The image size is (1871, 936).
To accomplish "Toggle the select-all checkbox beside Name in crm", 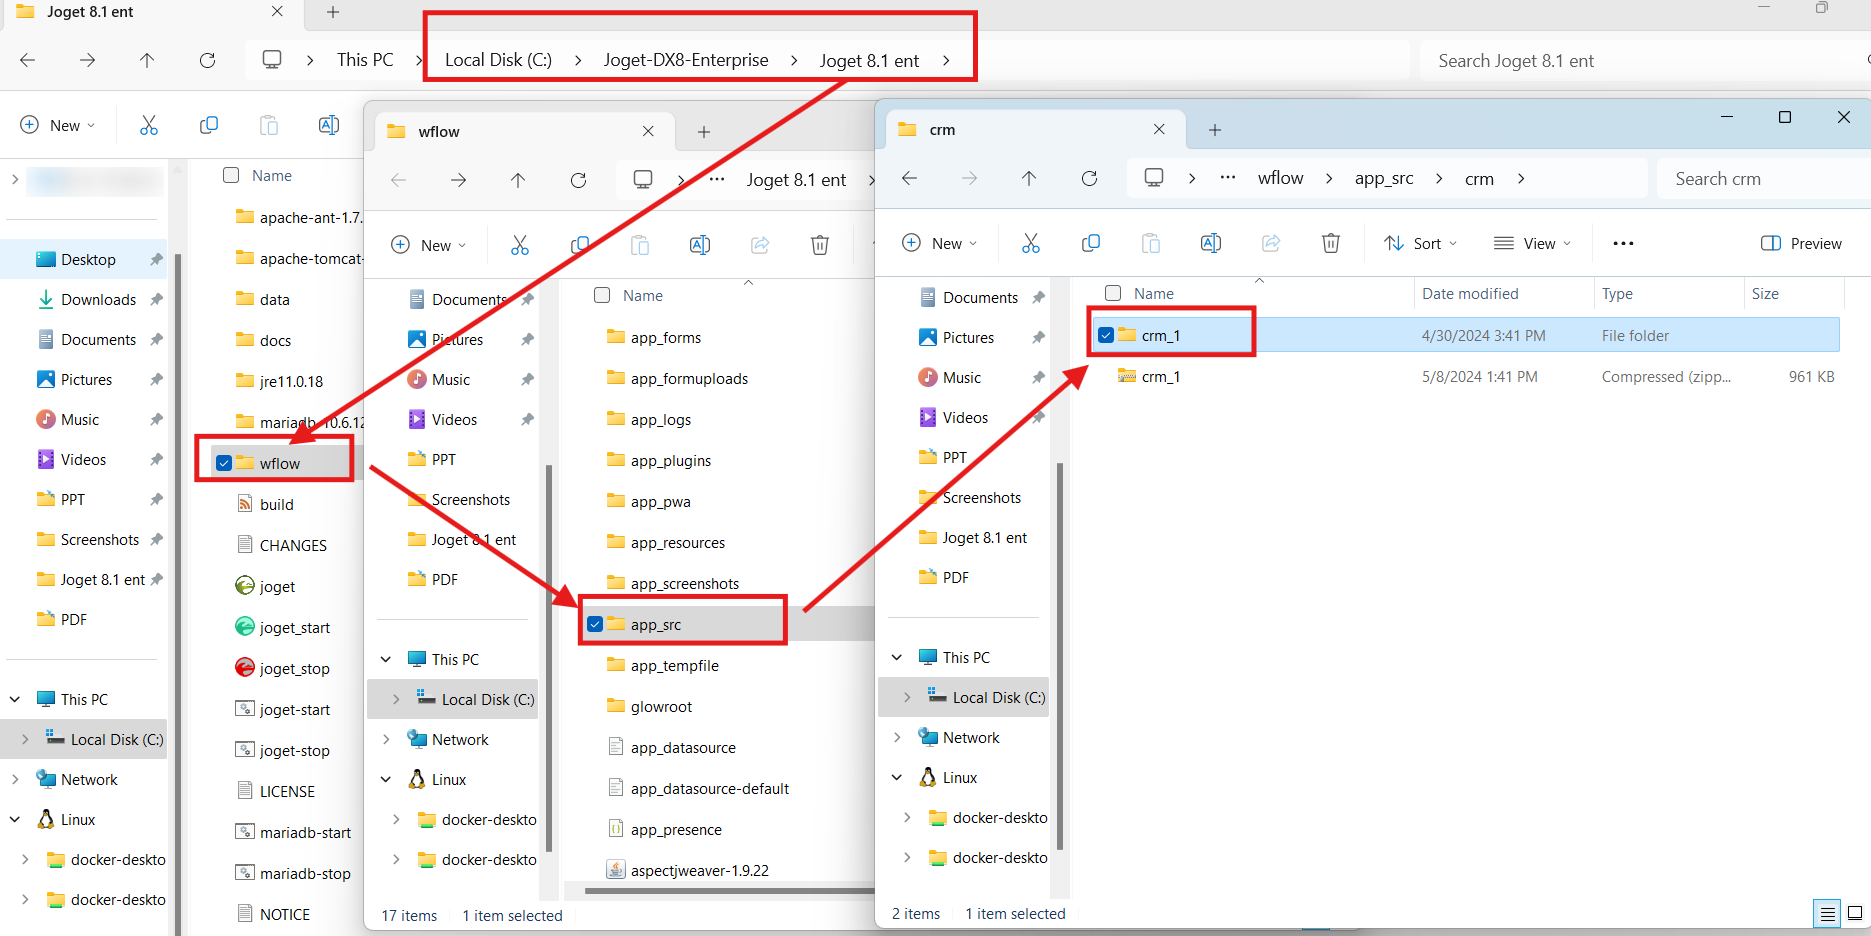I will coord(1113,293).
